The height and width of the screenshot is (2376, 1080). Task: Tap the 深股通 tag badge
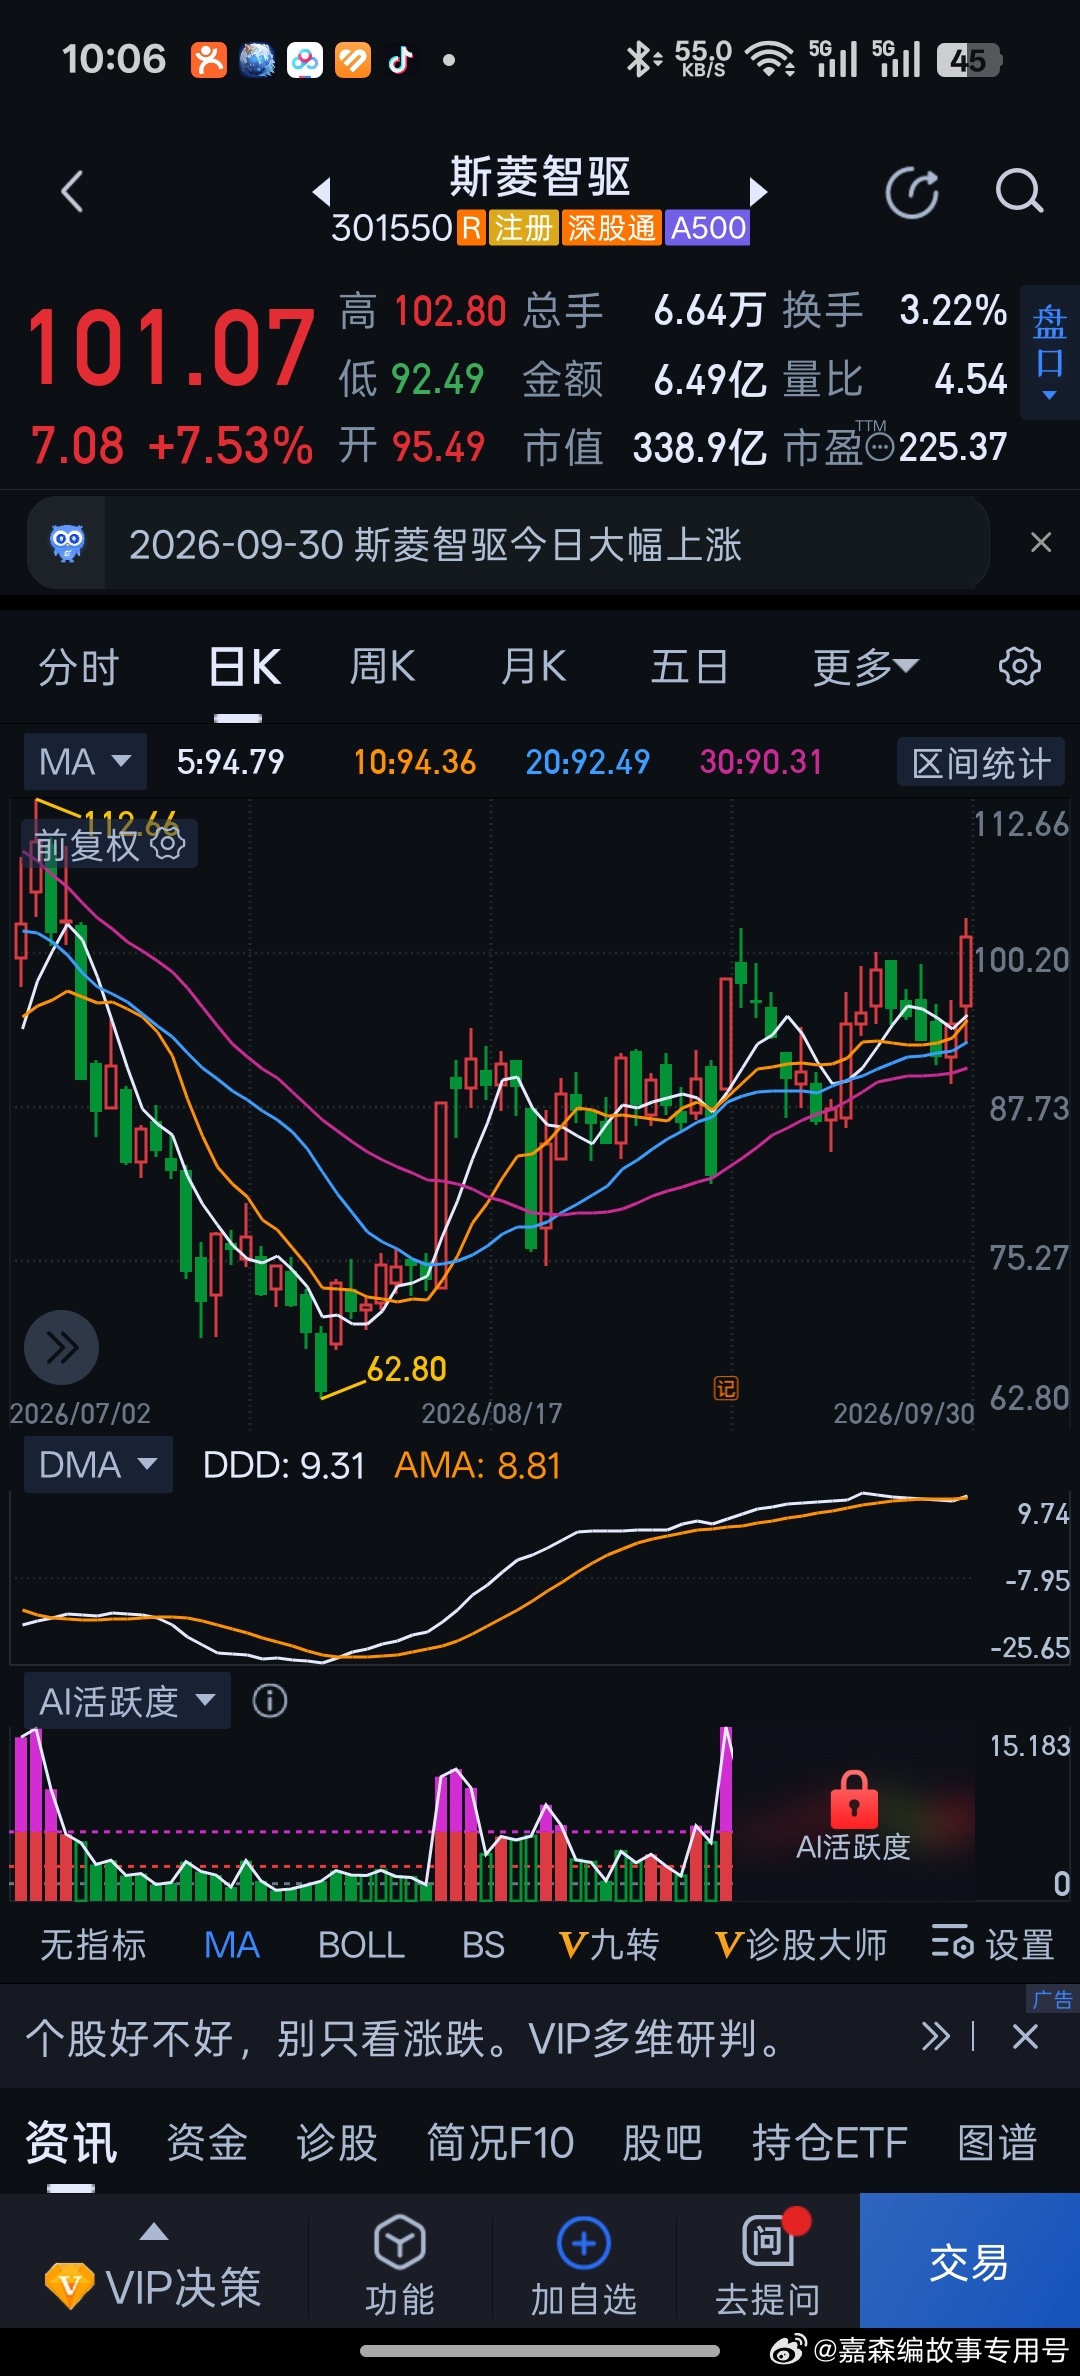pyautogui.click(x=611, y=228)
